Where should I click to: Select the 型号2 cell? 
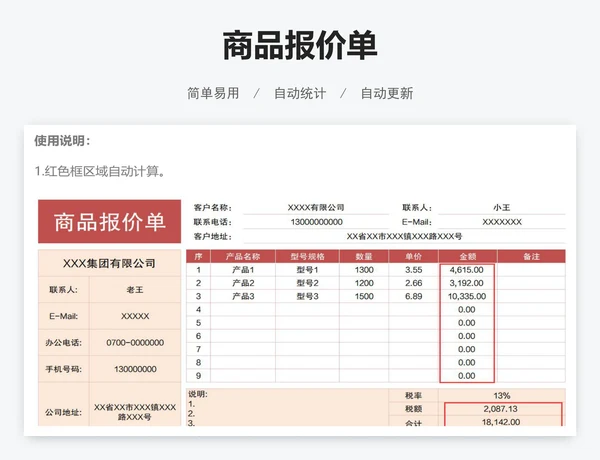click(307, 283)
